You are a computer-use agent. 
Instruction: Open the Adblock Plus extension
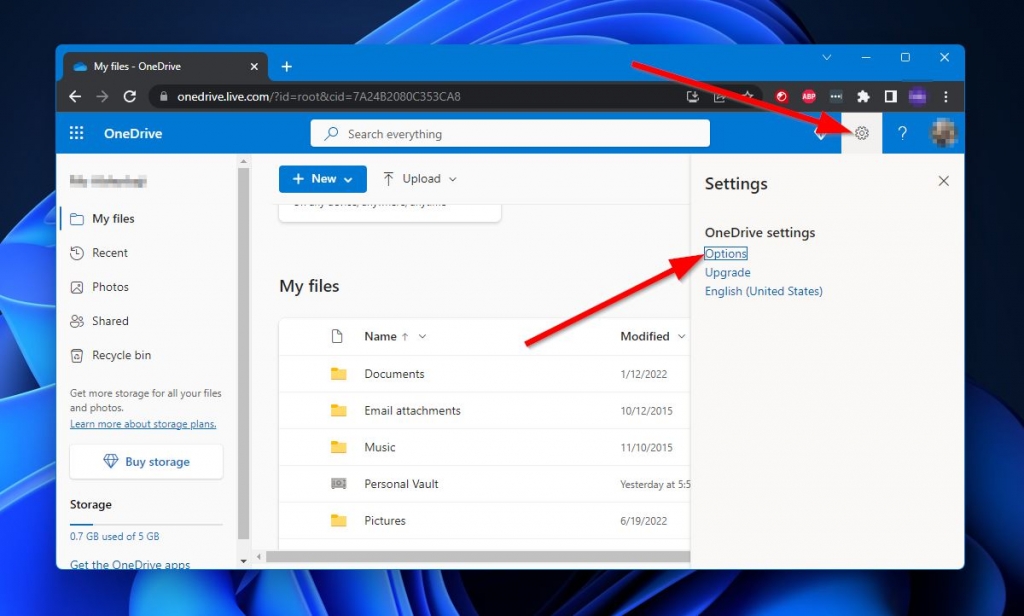[x=808, y=97]
